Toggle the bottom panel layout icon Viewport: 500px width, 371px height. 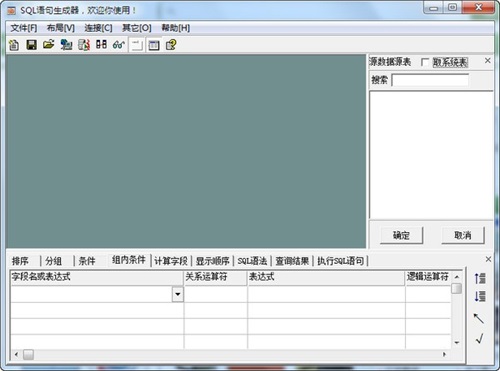tap(137, 45)
